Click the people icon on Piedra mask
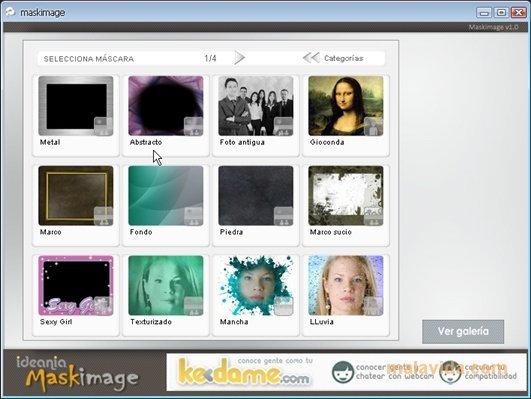Viewport: 531px width, 399px height. coord(283,216)
